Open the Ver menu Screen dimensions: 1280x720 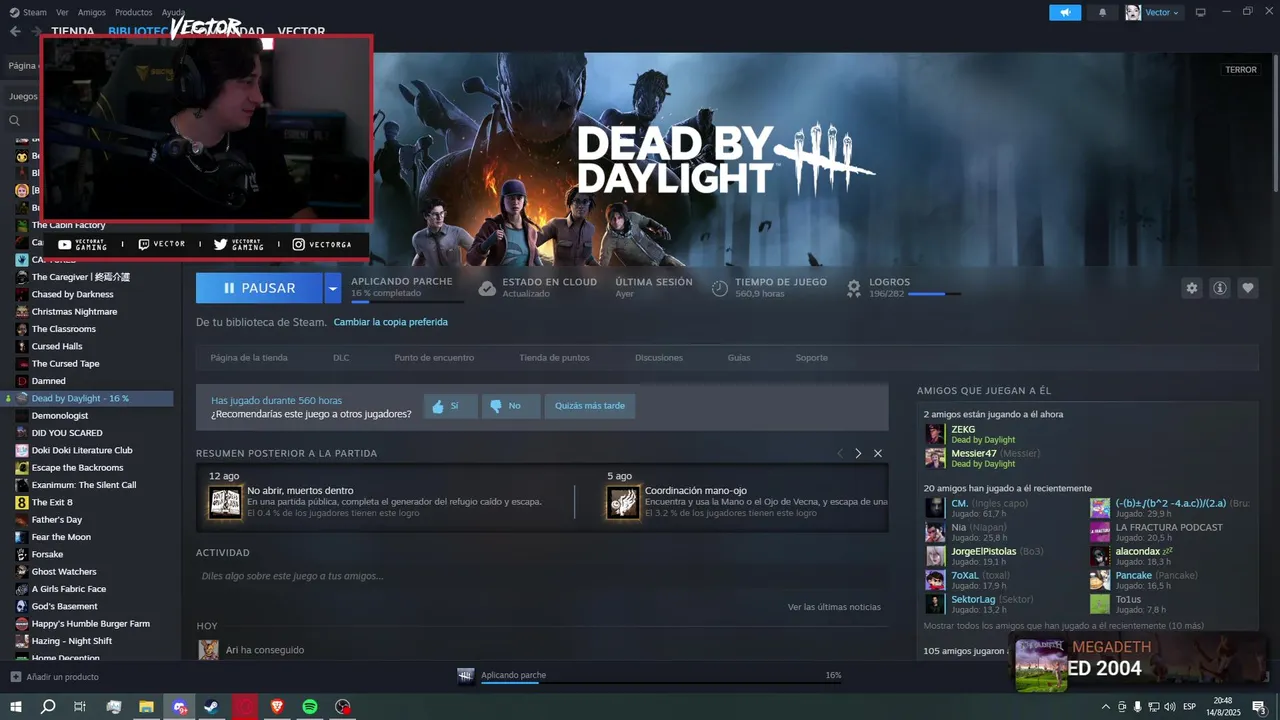tap(62, 12)
